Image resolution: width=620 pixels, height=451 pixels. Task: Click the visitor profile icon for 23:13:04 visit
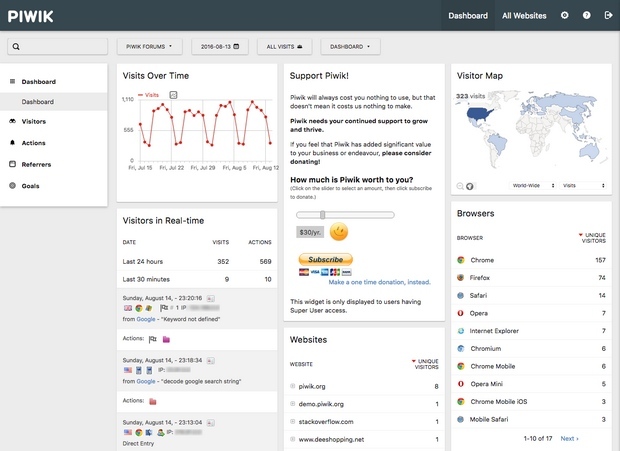[x=211, y=423]
